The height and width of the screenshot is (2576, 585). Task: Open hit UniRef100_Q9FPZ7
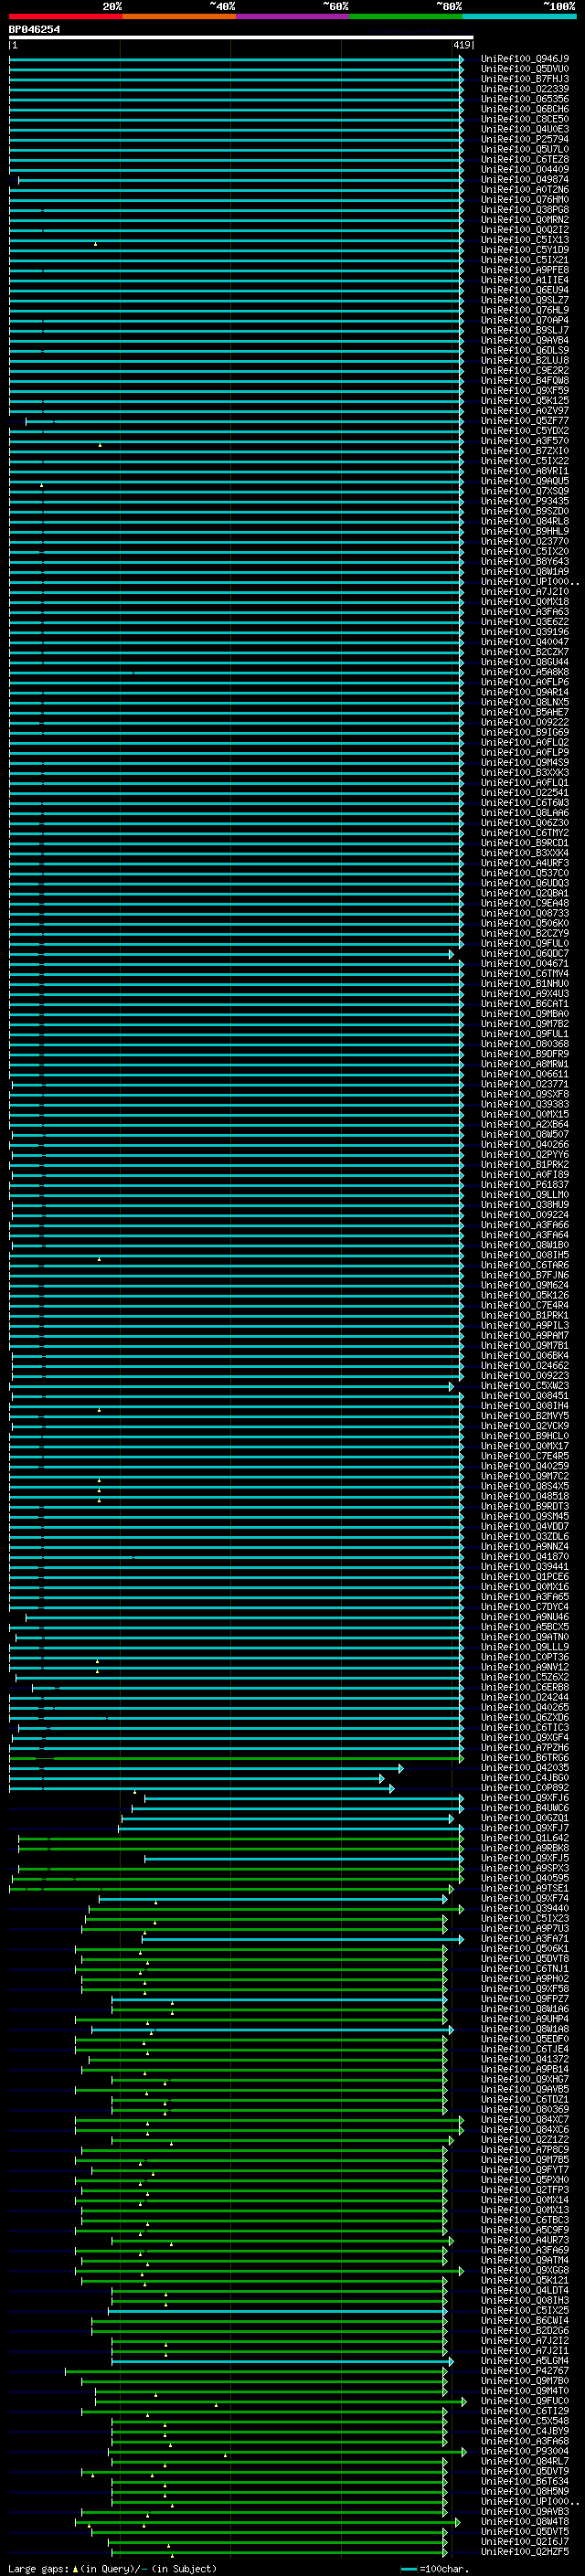click(x=524, y=1999)
